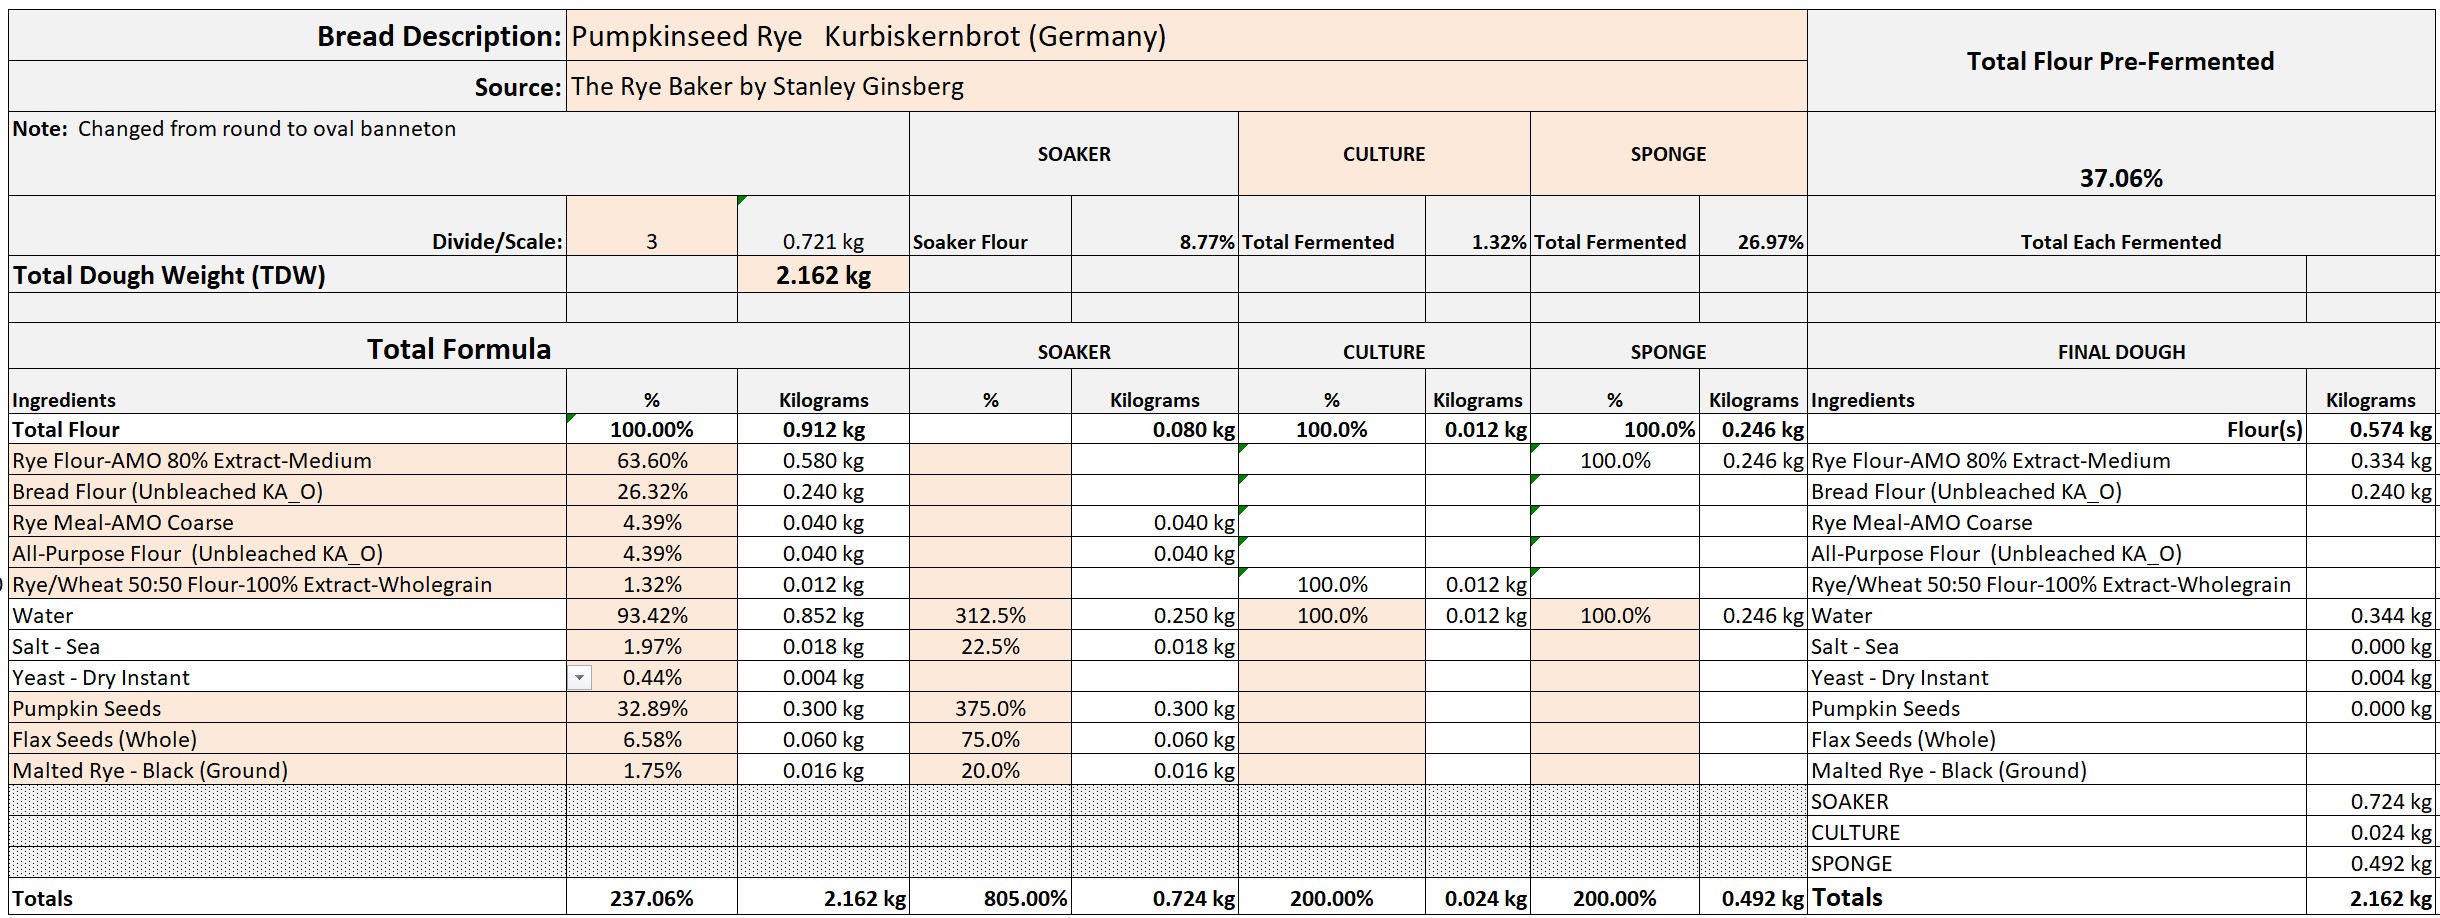The width and height of the screenshot is (2440, 918).
Task: Select Rye Flour-AMO 80% Extract-Medium in Total Formula
Action: 287,461
